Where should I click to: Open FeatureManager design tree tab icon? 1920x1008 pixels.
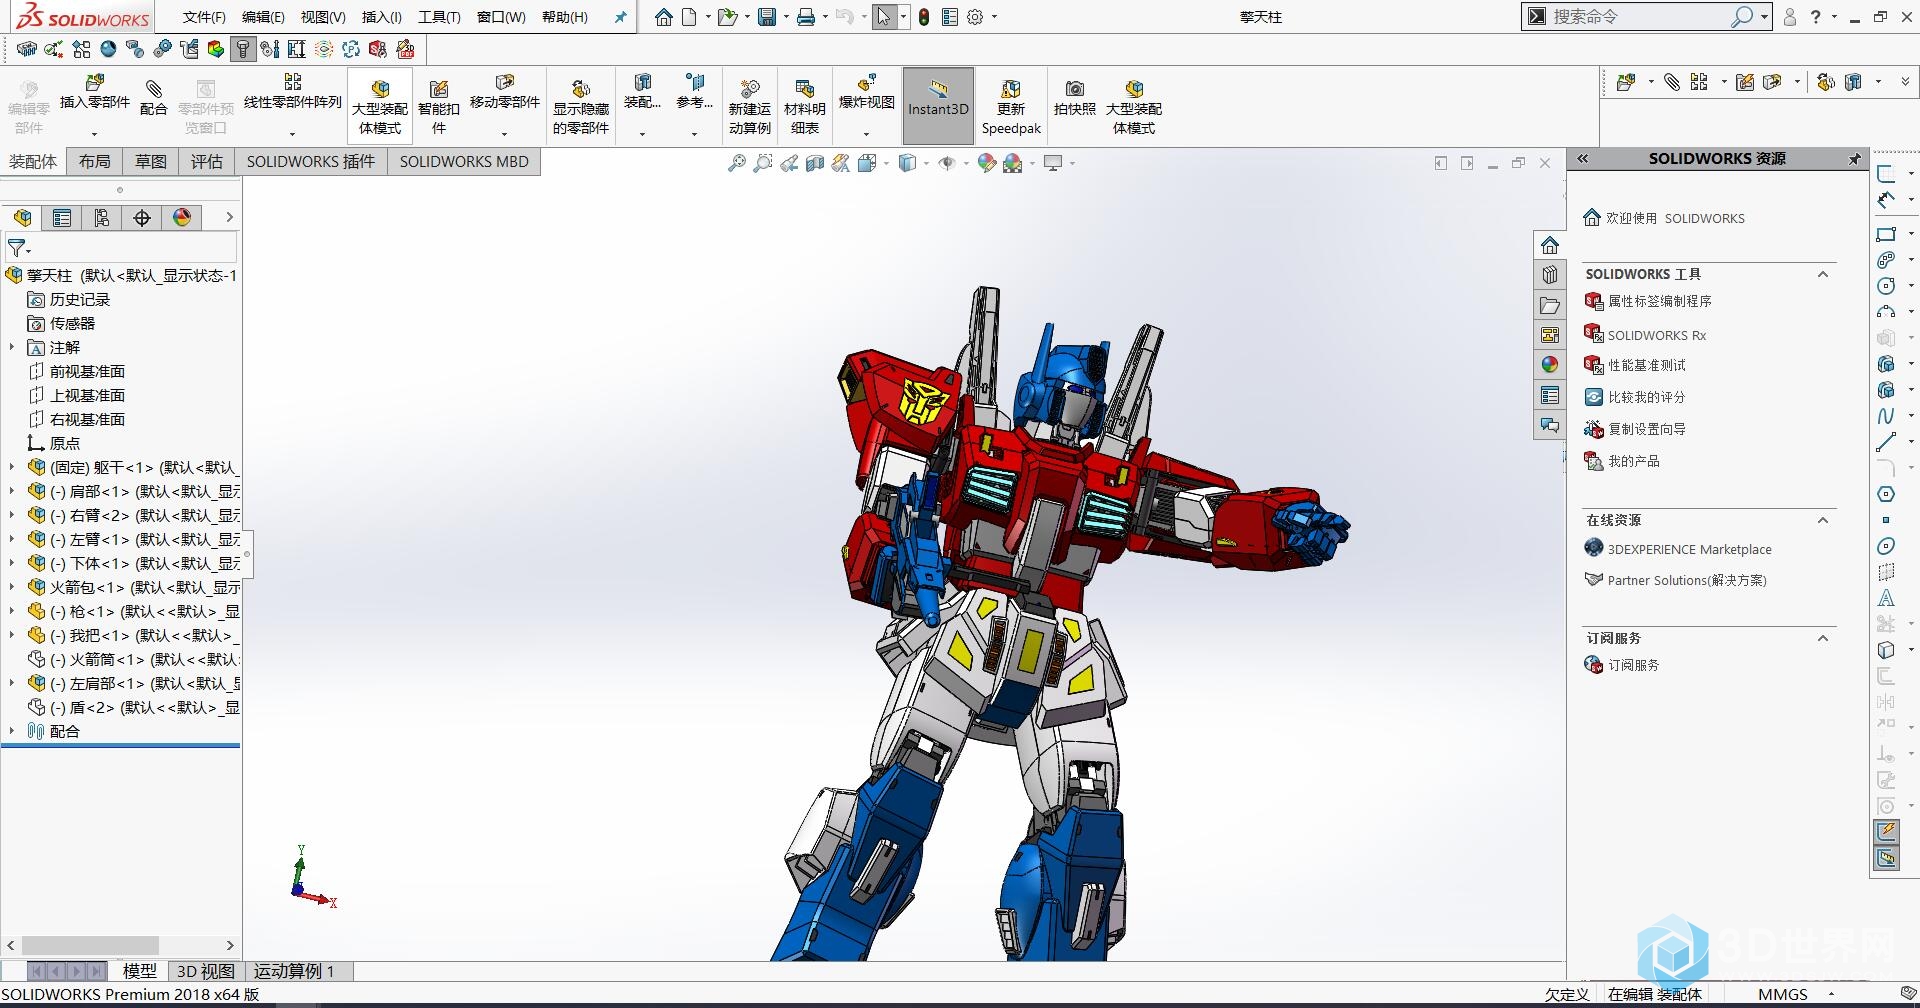tap(23, 218)
